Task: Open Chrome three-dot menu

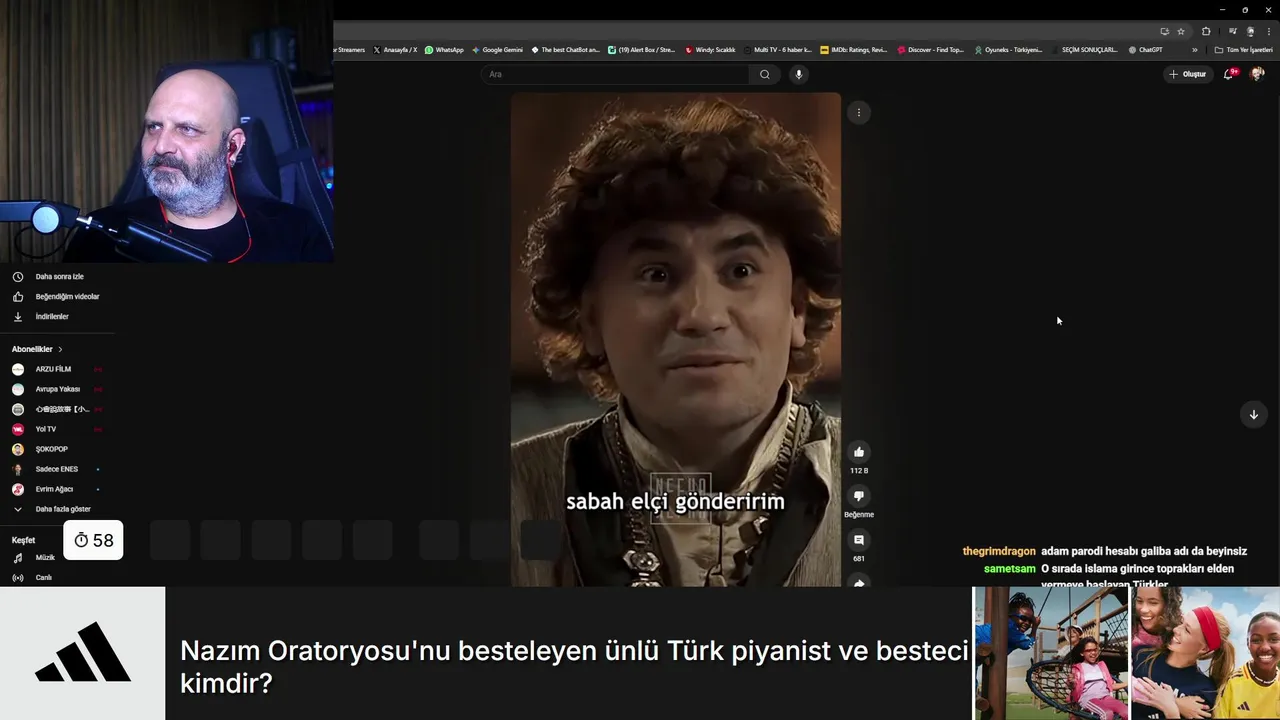Action: [x=1268, y=31]
